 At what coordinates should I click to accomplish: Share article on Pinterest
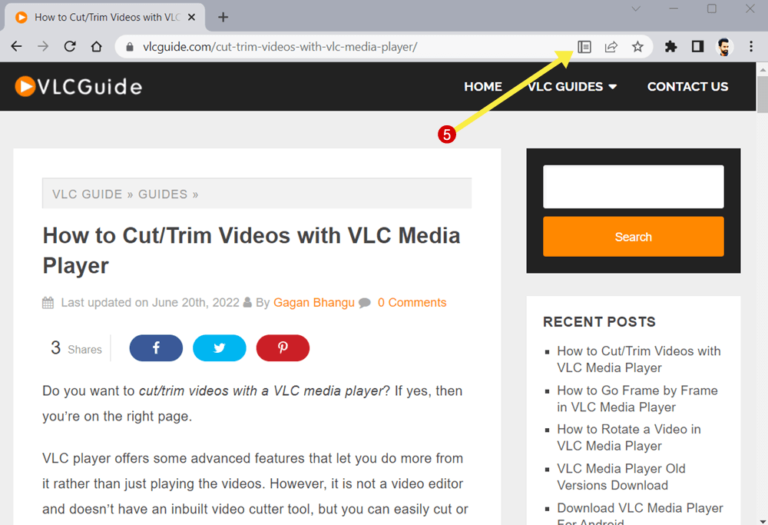pos(283,348)
